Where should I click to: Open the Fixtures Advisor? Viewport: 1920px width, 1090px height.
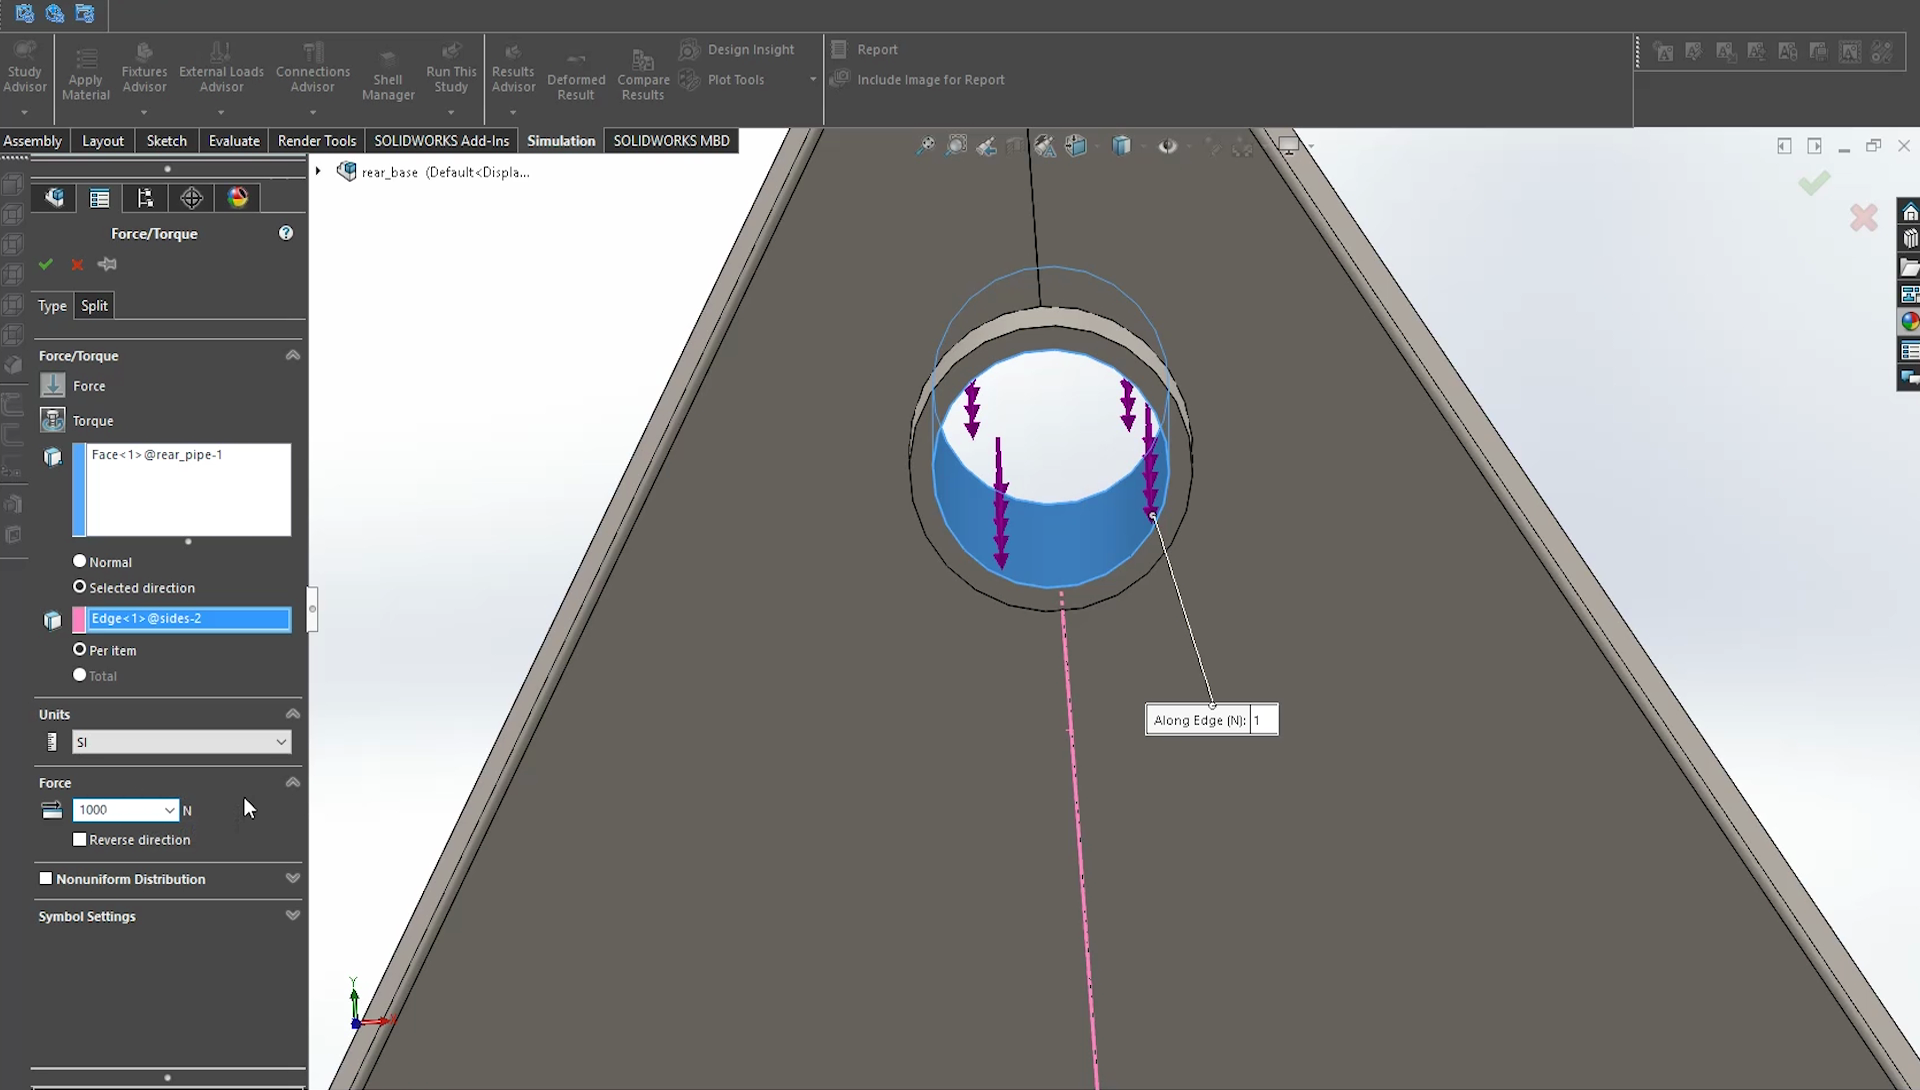click(x=144, y=67)
